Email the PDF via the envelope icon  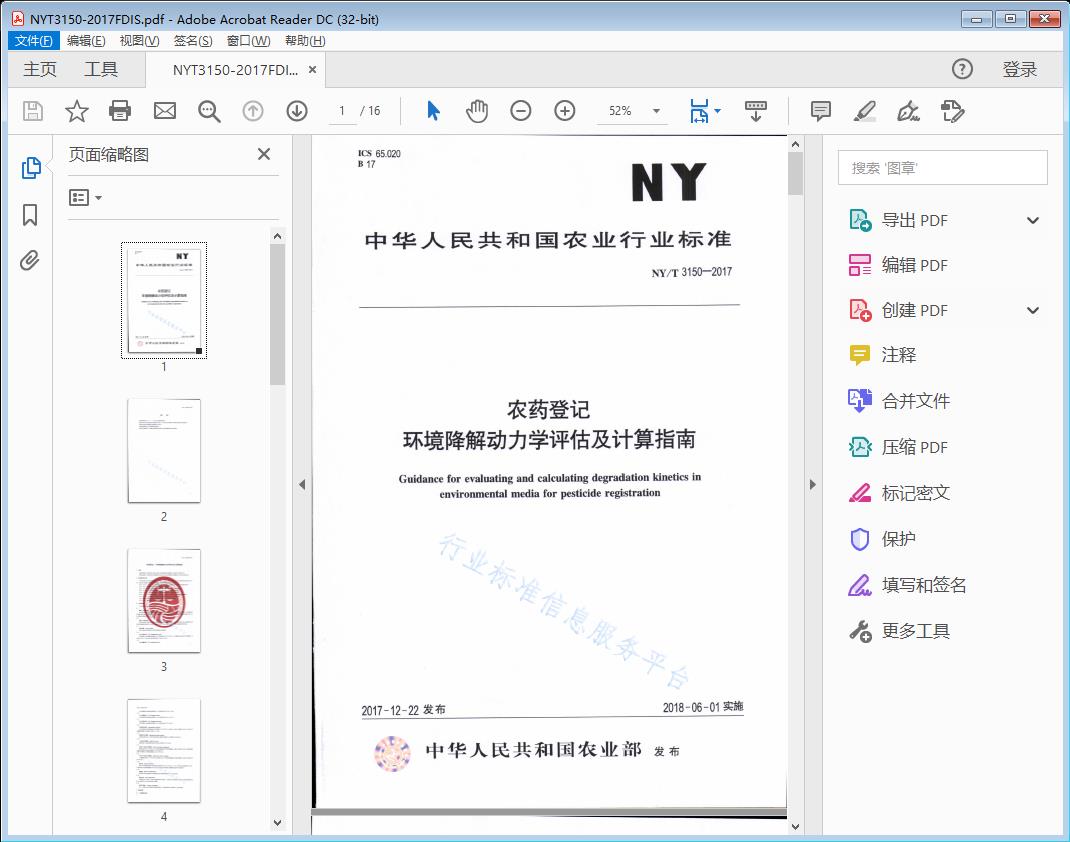164,111
